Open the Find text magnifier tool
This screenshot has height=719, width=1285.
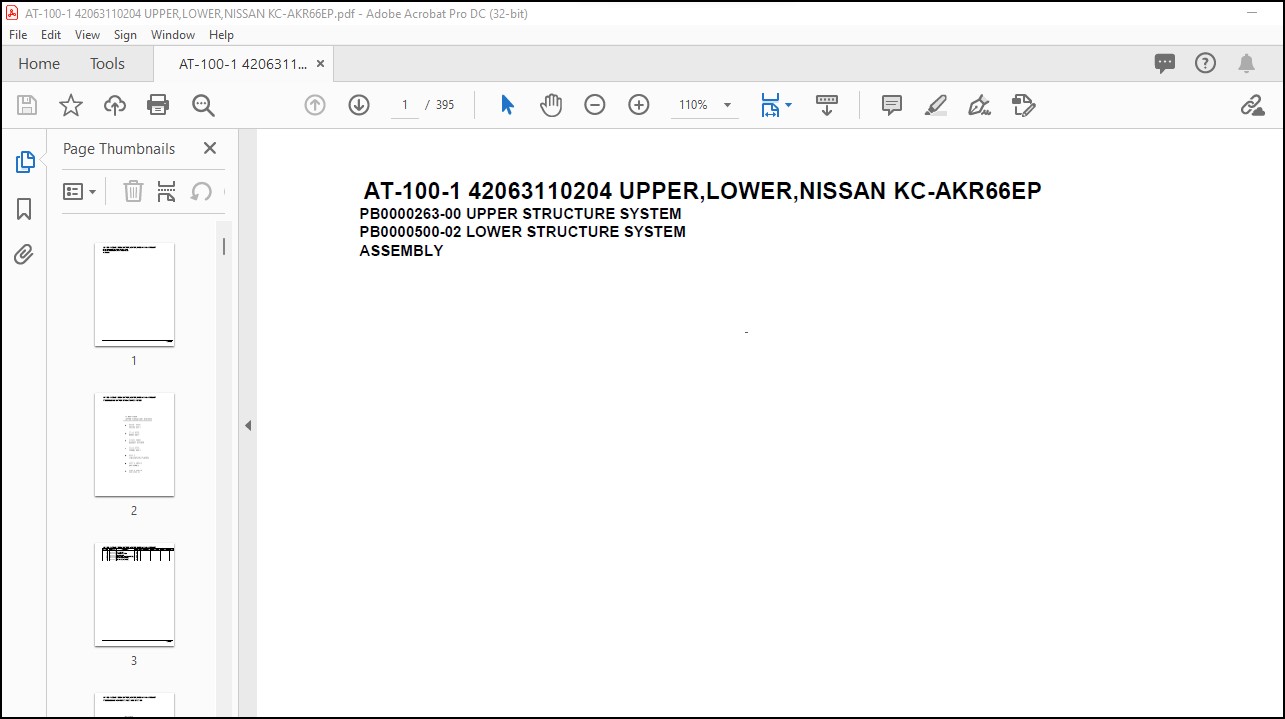tap(203, 105)
